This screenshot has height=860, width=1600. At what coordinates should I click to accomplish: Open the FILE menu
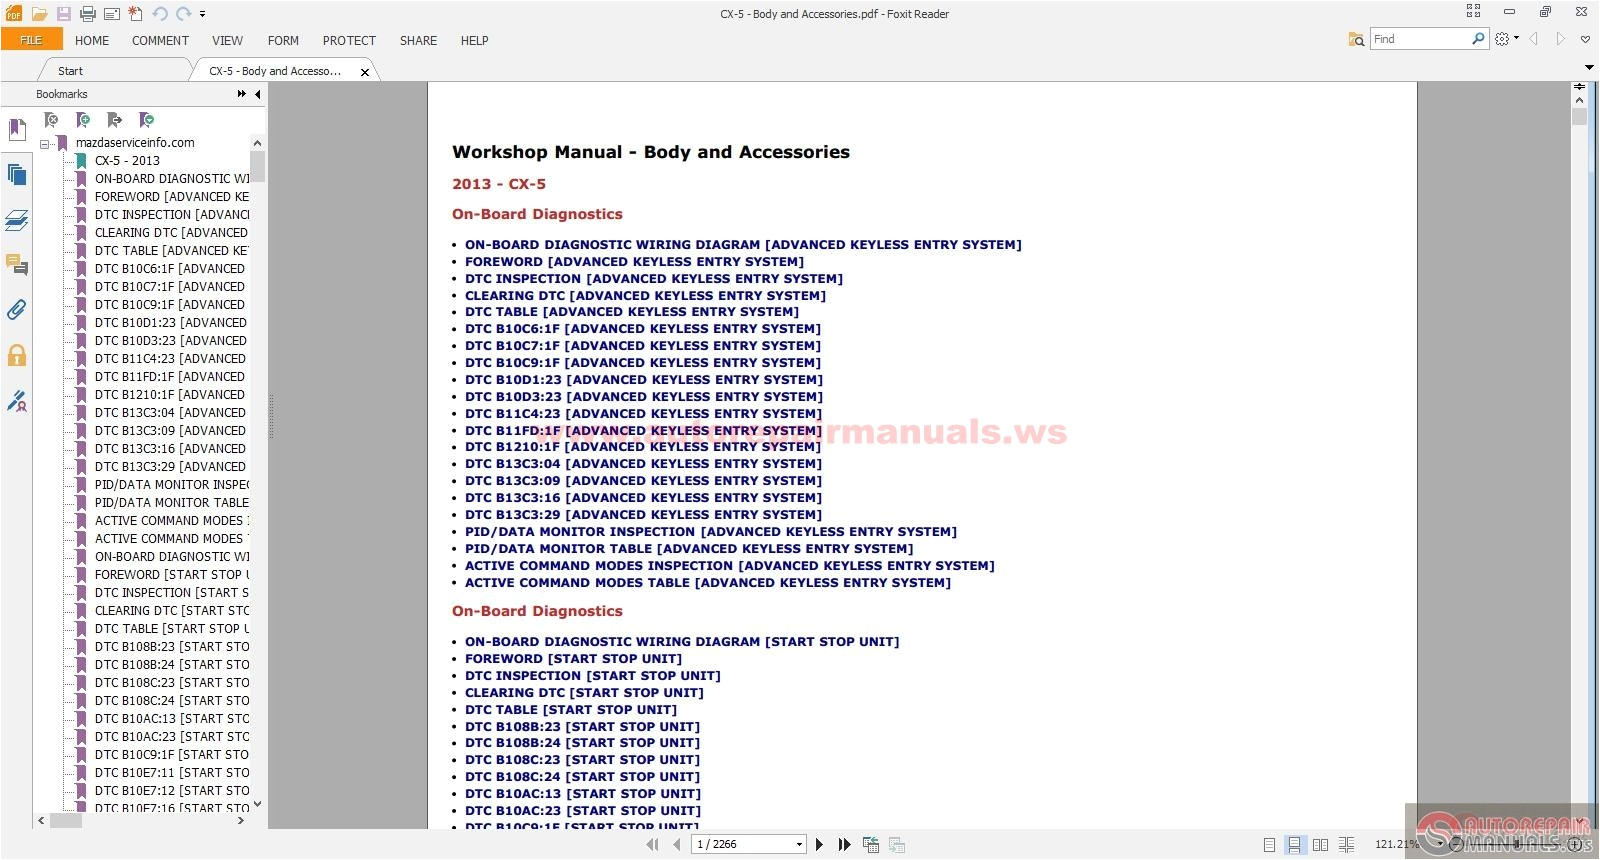point(31,40)
